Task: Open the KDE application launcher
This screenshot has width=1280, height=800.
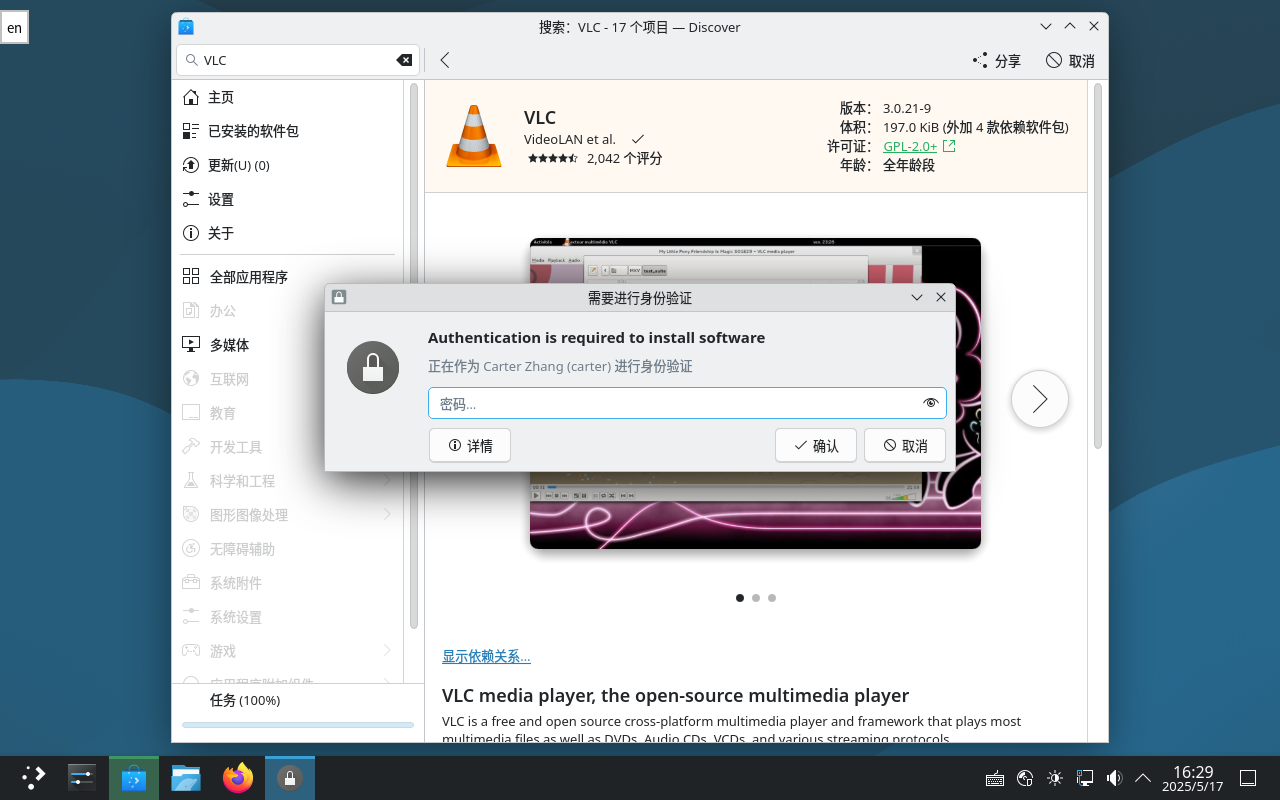Action: click(x=34, y=778)
